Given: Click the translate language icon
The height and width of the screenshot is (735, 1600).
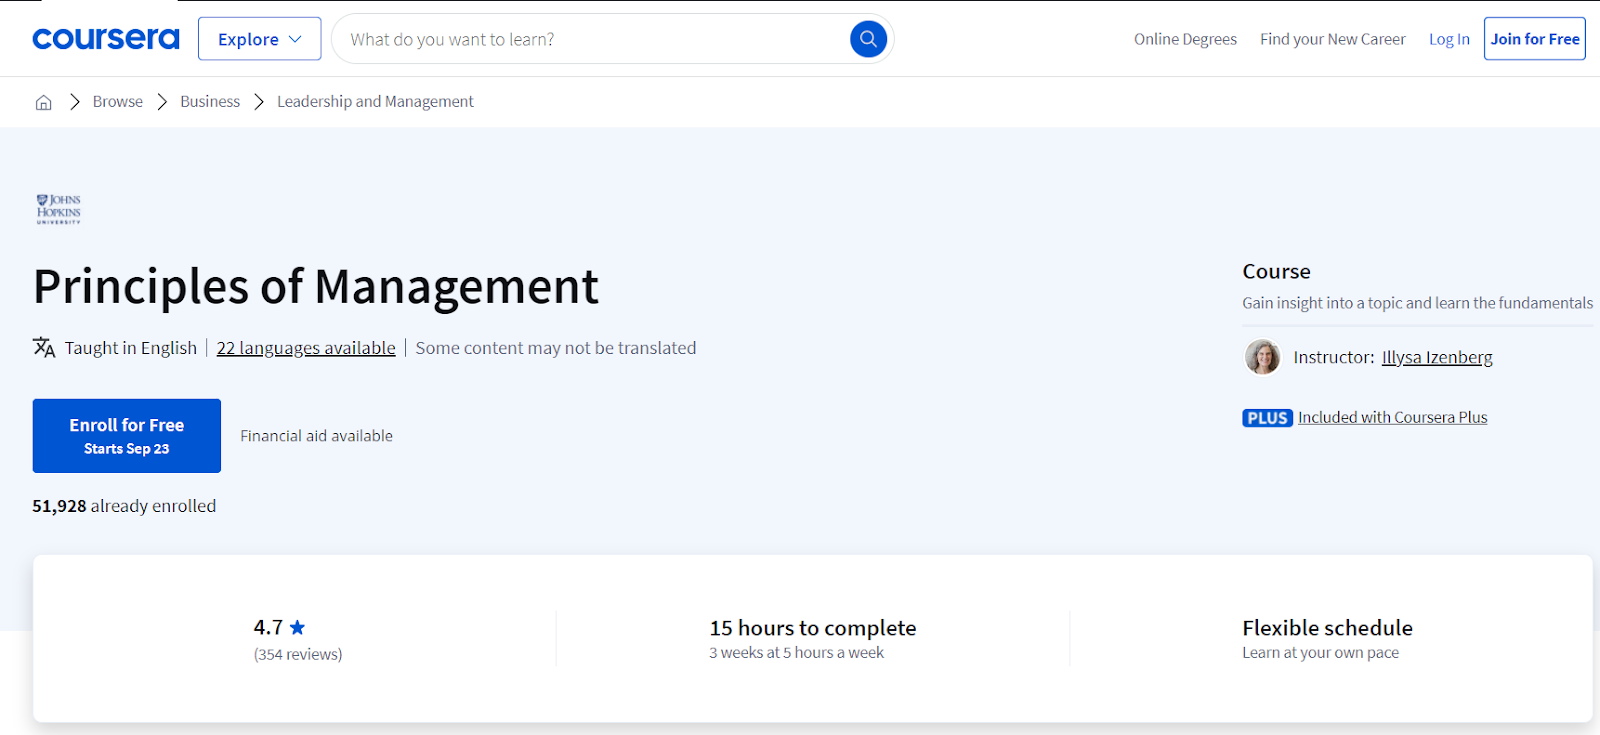Looking at the screenshot, I should coord(44,347).
